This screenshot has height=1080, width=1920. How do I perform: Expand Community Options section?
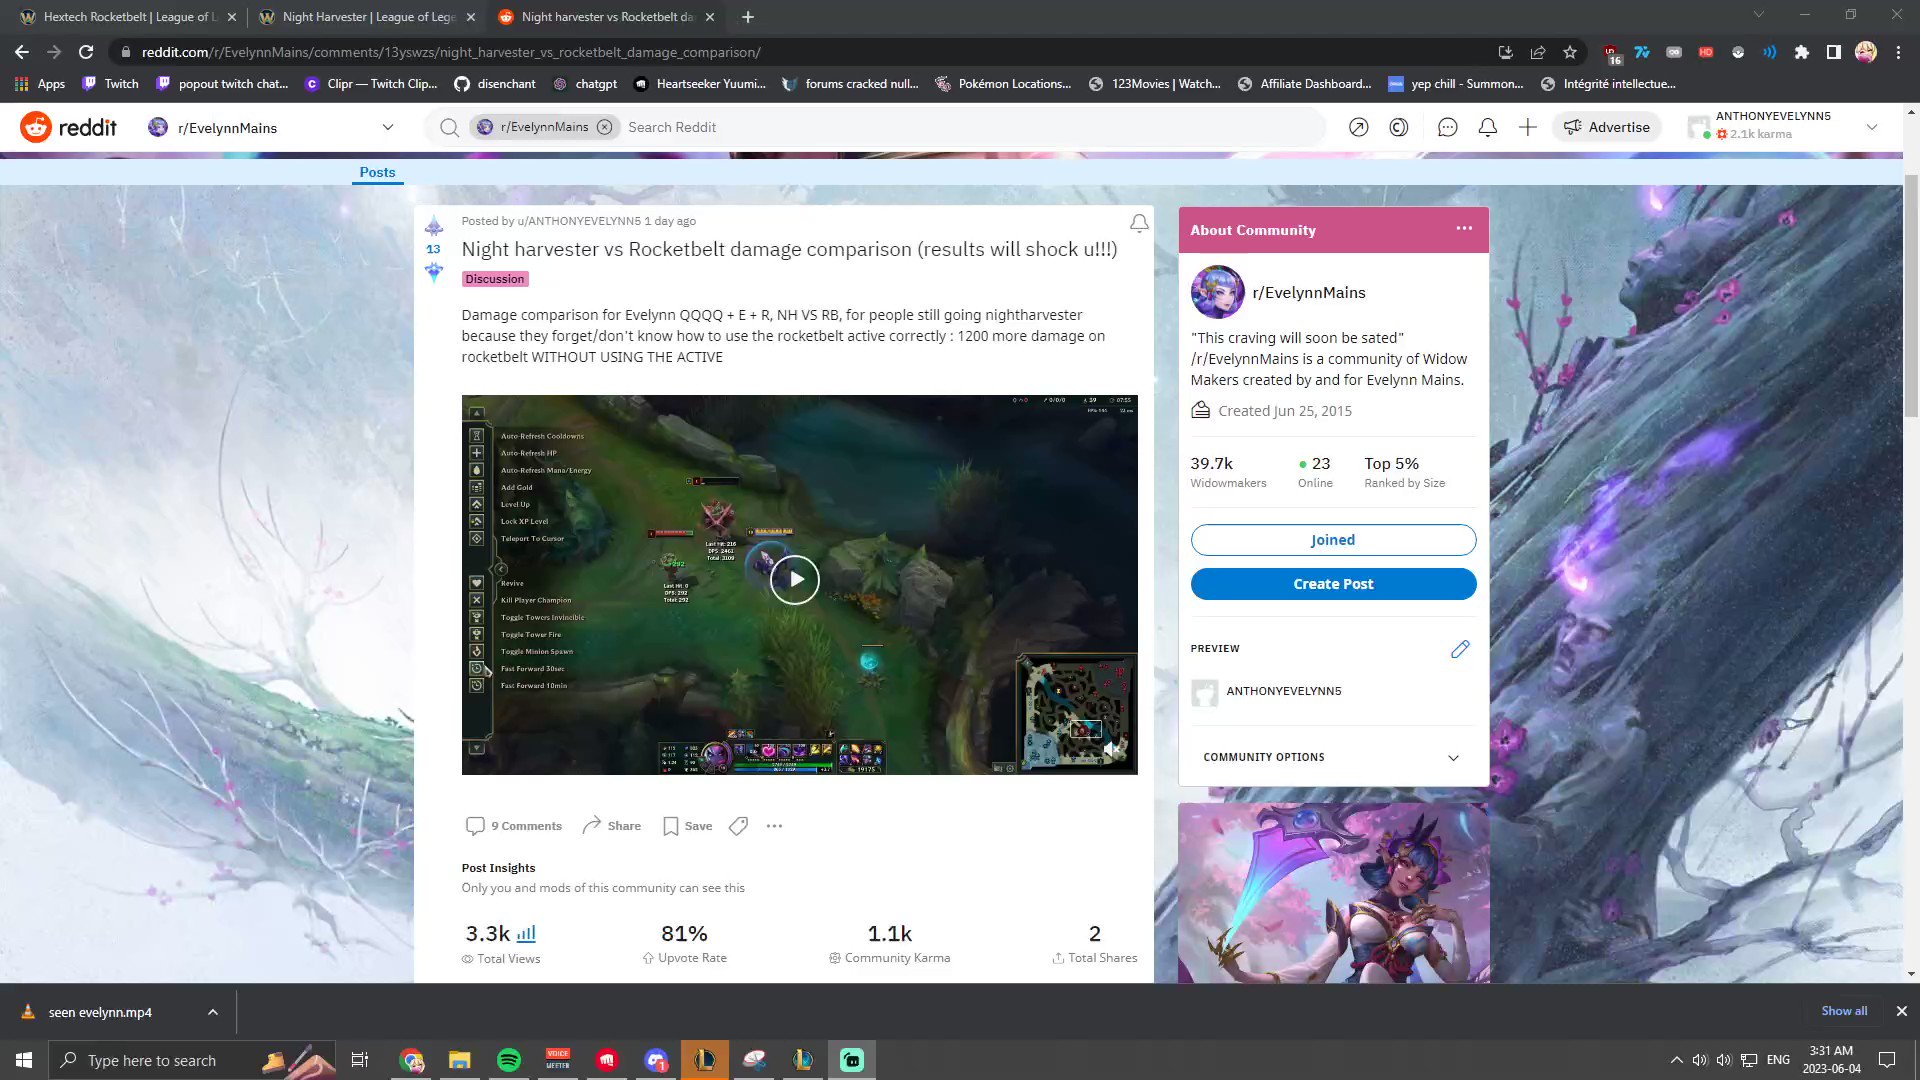point(1333,757)
